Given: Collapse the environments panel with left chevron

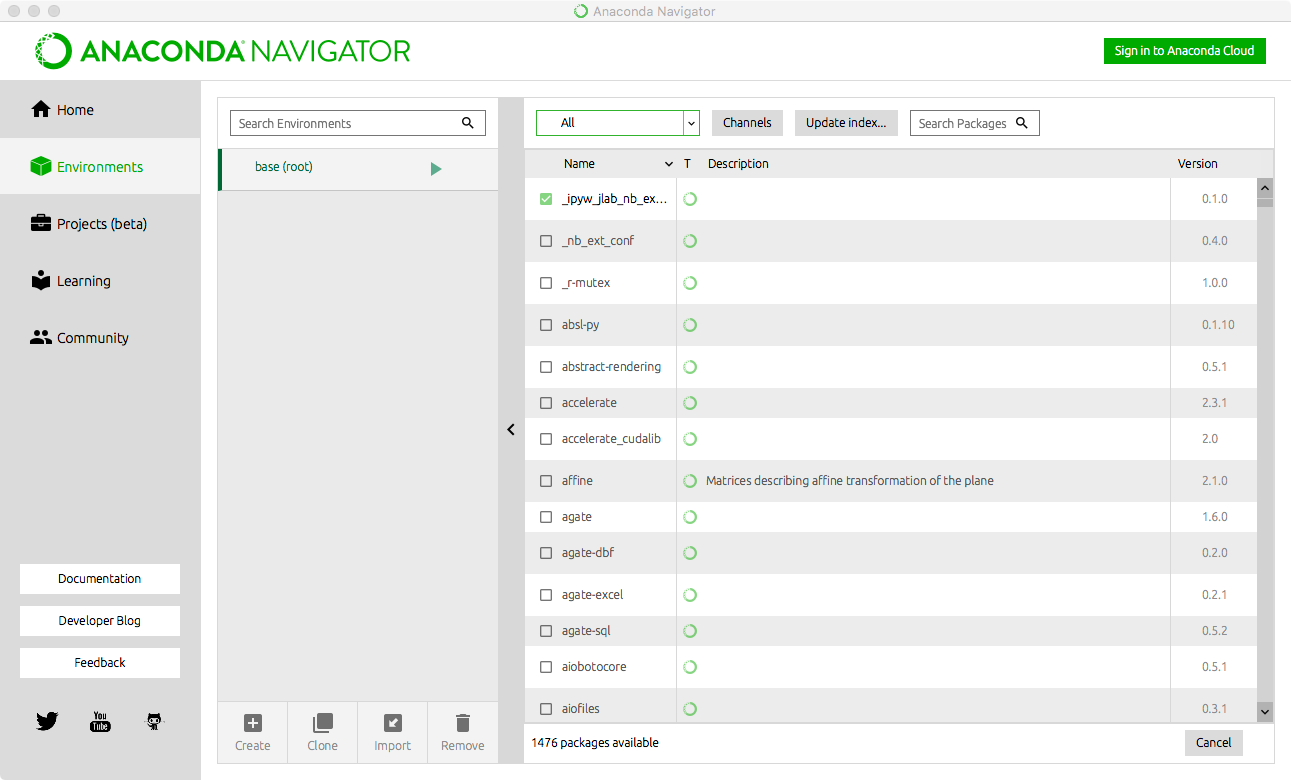Looking at the screenshot, I should (511, 429).
